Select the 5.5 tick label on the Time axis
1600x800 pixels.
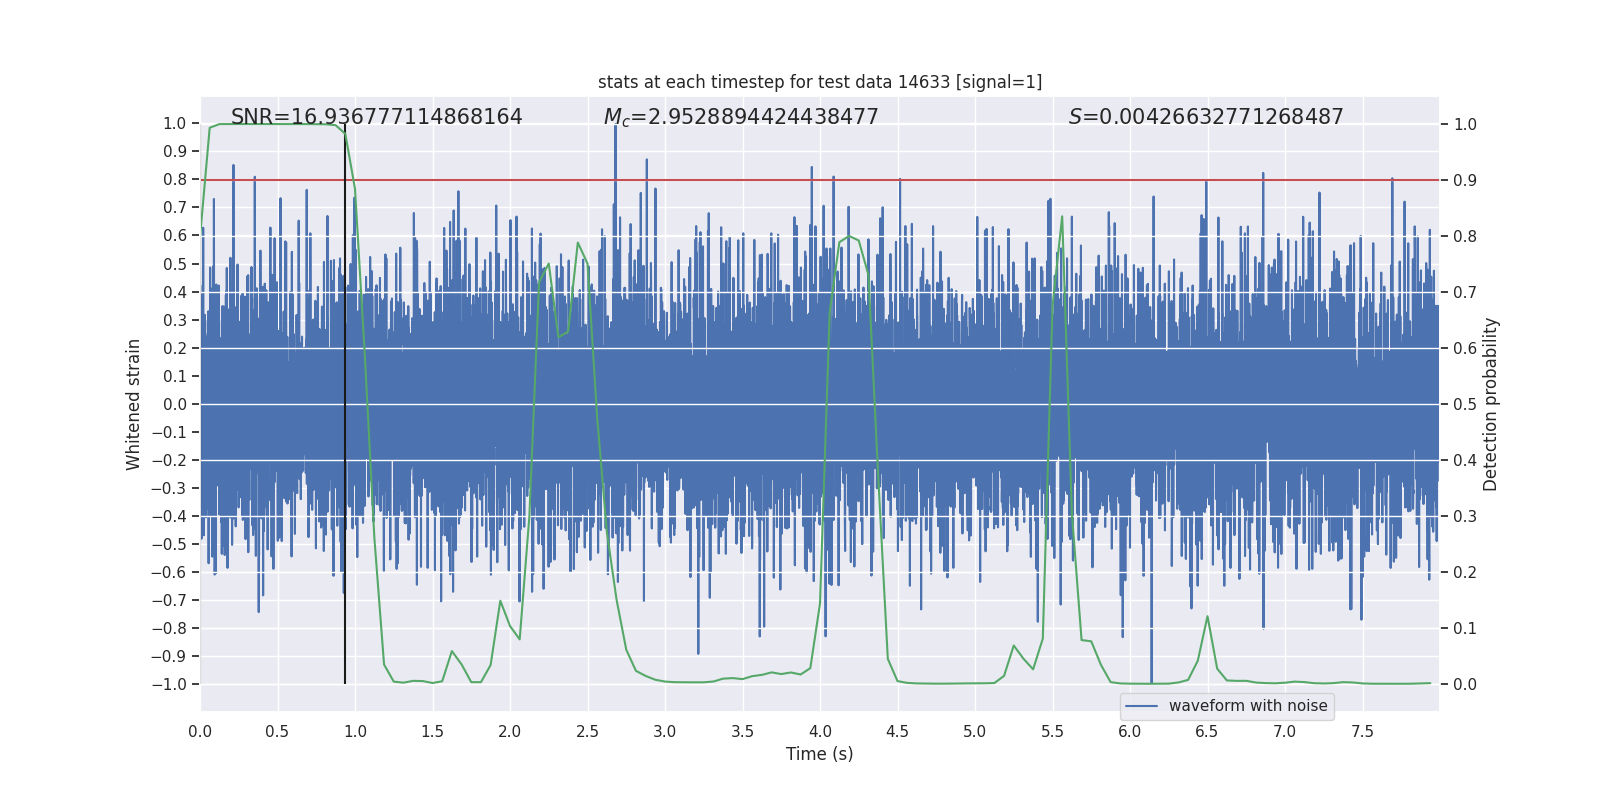point(1052,731)
